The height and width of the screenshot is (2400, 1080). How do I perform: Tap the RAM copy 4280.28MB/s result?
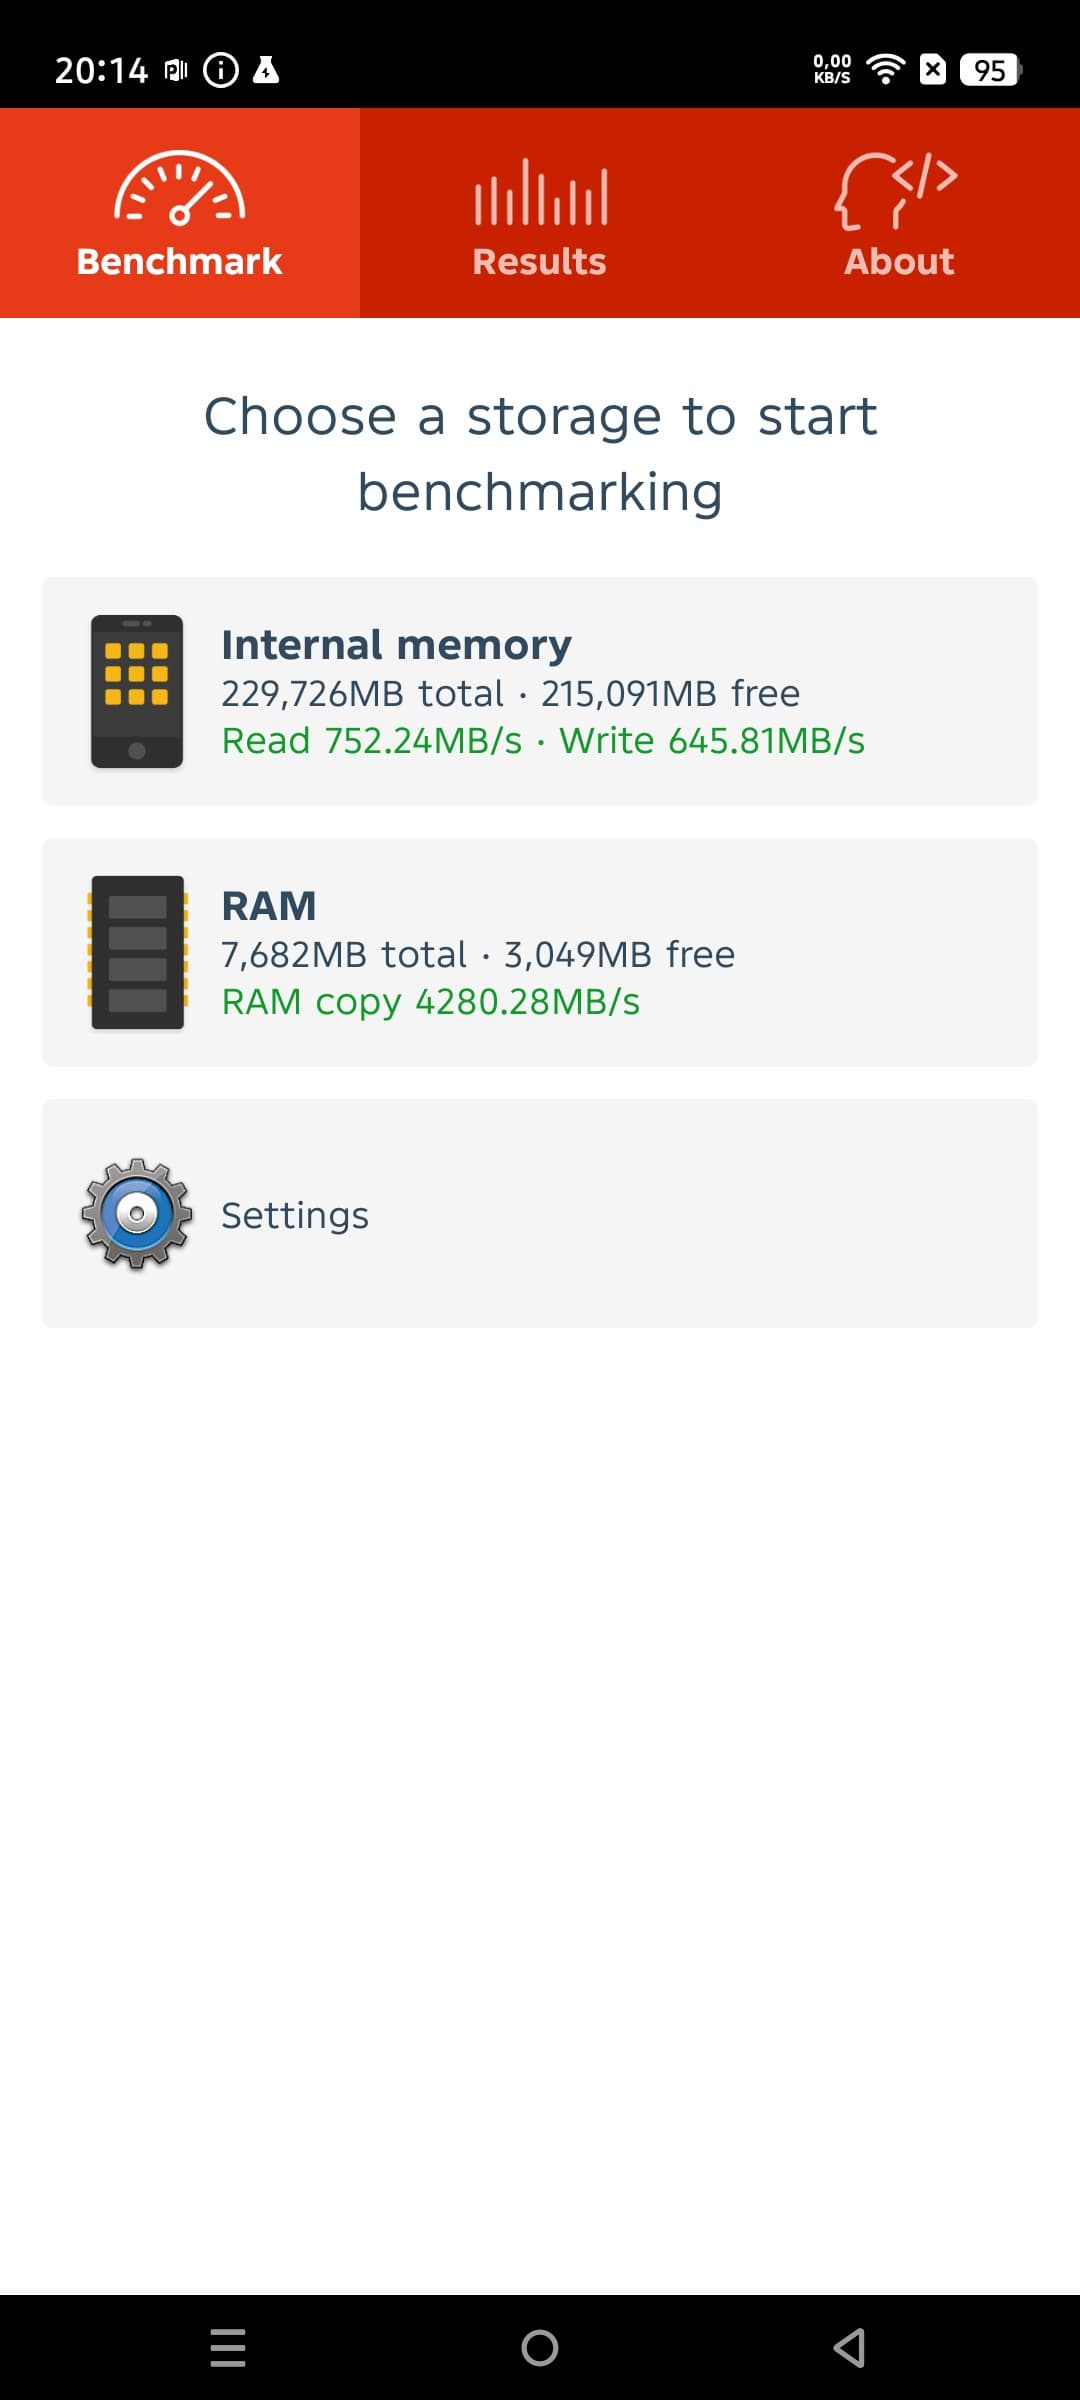click(x=430, y=1002)
